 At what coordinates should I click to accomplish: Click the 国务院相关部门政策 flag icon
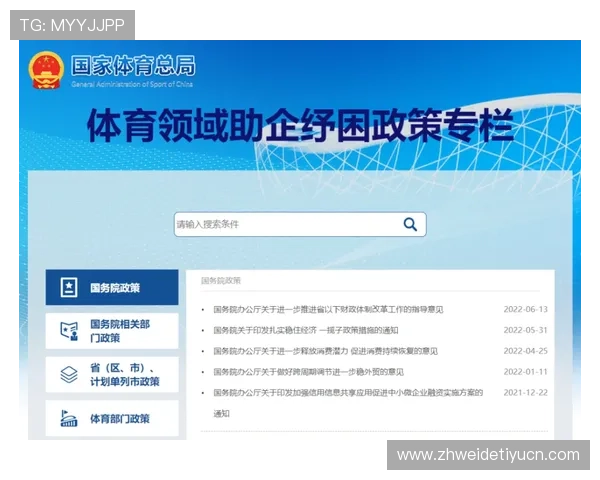69,331
